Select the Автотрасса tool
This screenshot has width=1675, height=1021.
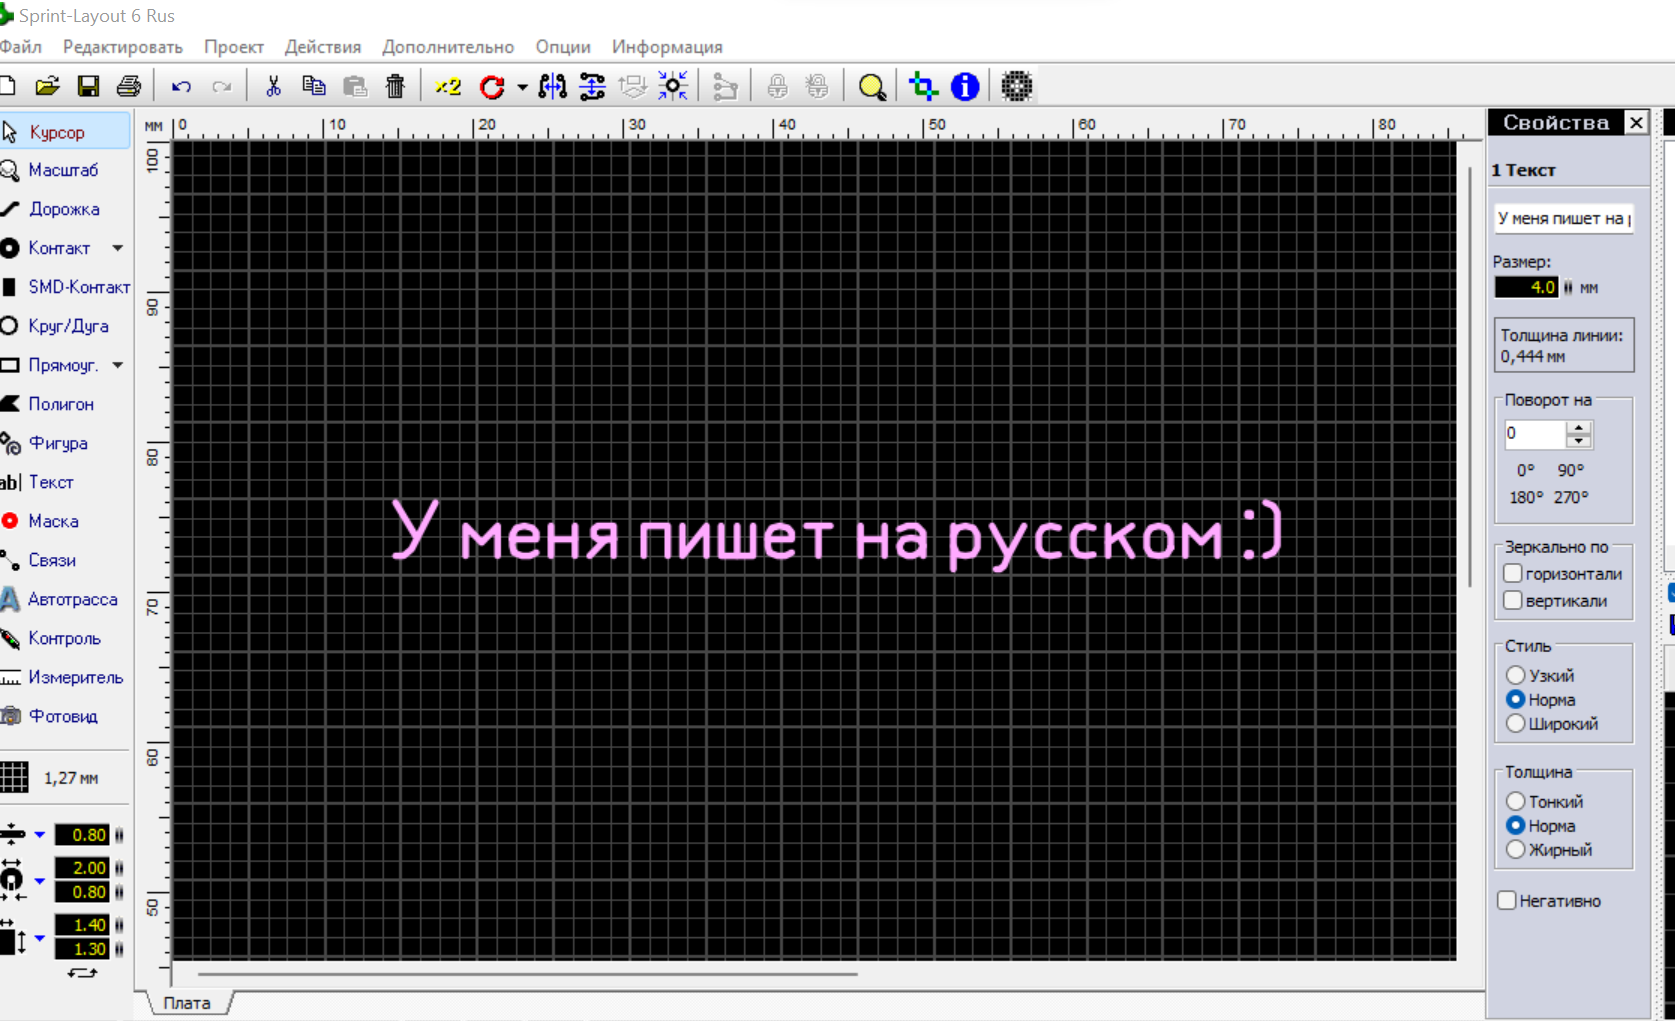pyautogui.click(x=65, y=599)
